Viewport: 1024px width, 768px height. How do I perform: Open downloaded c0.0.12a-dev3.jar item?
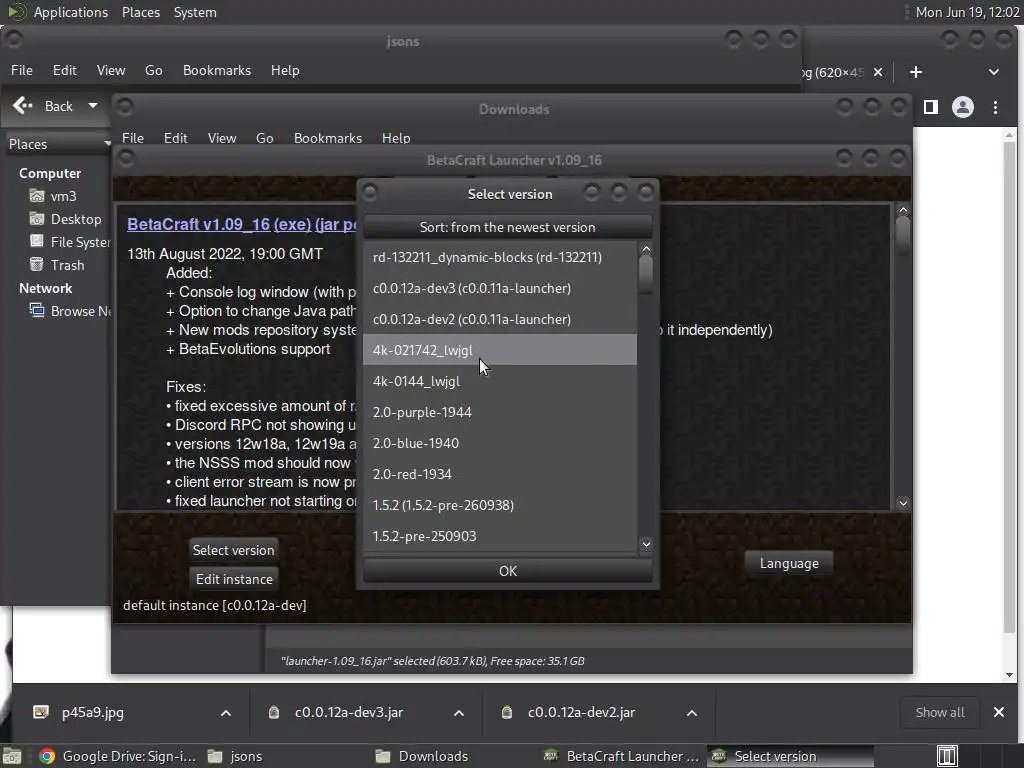click(x=349, y=712)
